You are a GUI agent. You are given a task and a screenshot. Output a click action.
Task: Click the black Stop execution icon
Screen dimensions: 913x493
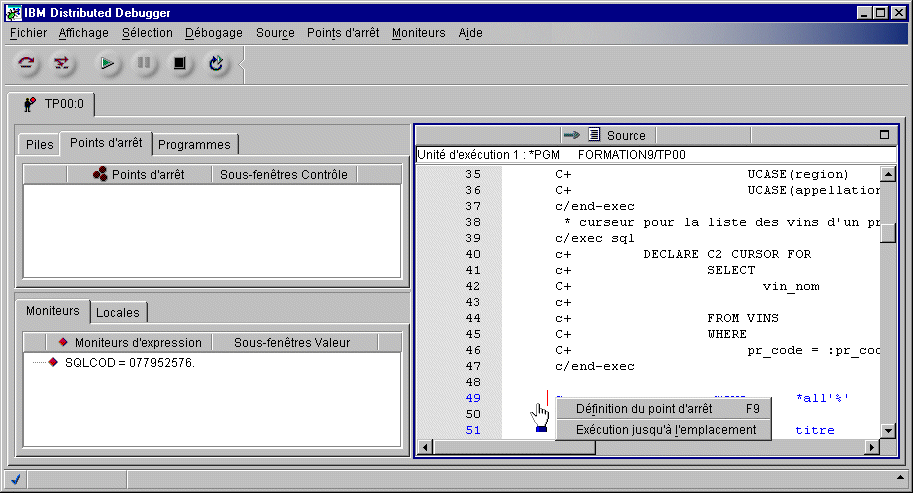pos(180,64)
